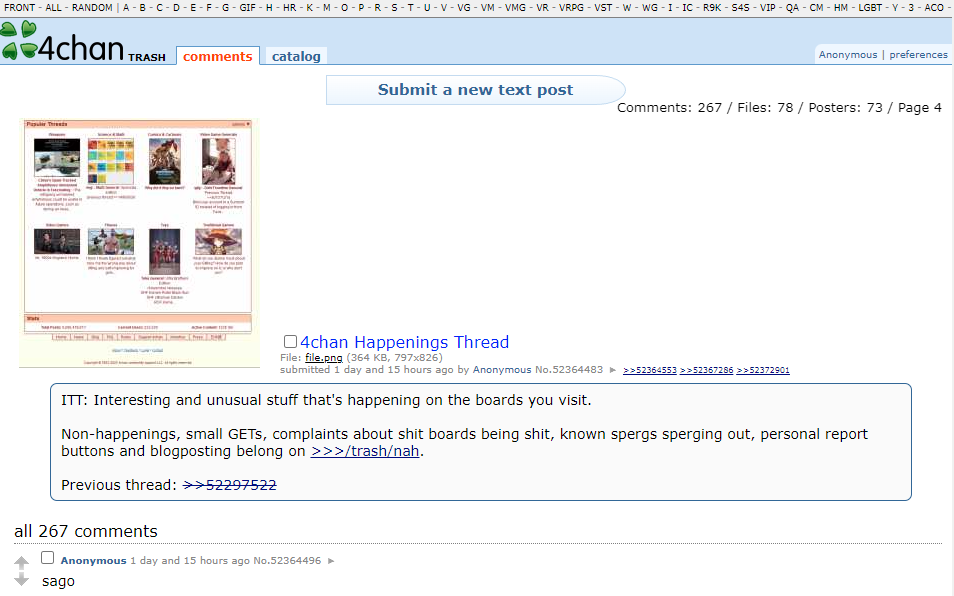Enlarge the Popular Threads thumbnail image
The image size is (954, 596).
pyautogui.click(x=139, y=243)
